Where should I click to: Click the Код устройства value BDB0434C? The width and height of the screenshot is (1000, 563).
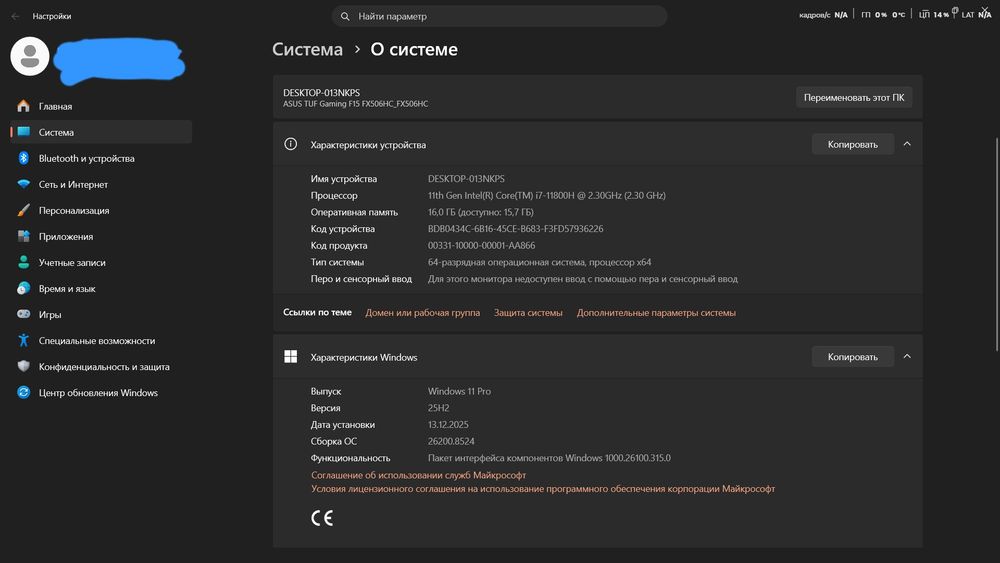tap(515, 228)
